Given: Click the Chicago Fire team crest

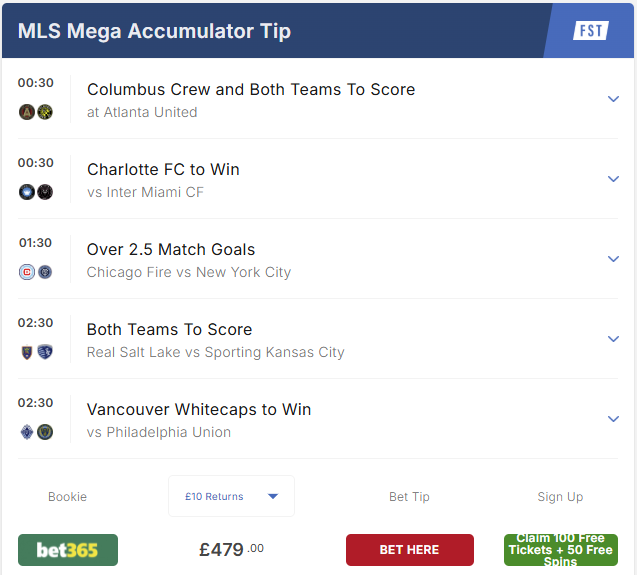Looking at the screenshot, I should (27, 272).
